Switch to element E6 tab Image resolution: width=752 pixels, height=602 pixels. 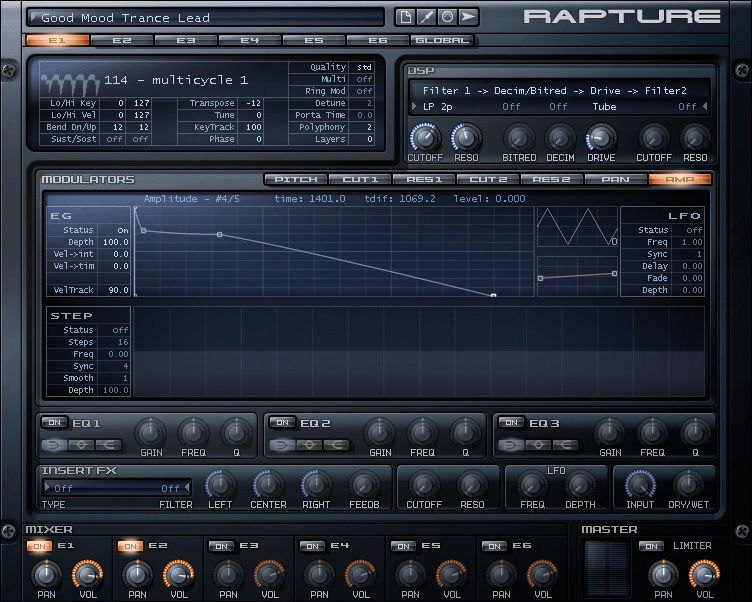(x=378, y=40)
